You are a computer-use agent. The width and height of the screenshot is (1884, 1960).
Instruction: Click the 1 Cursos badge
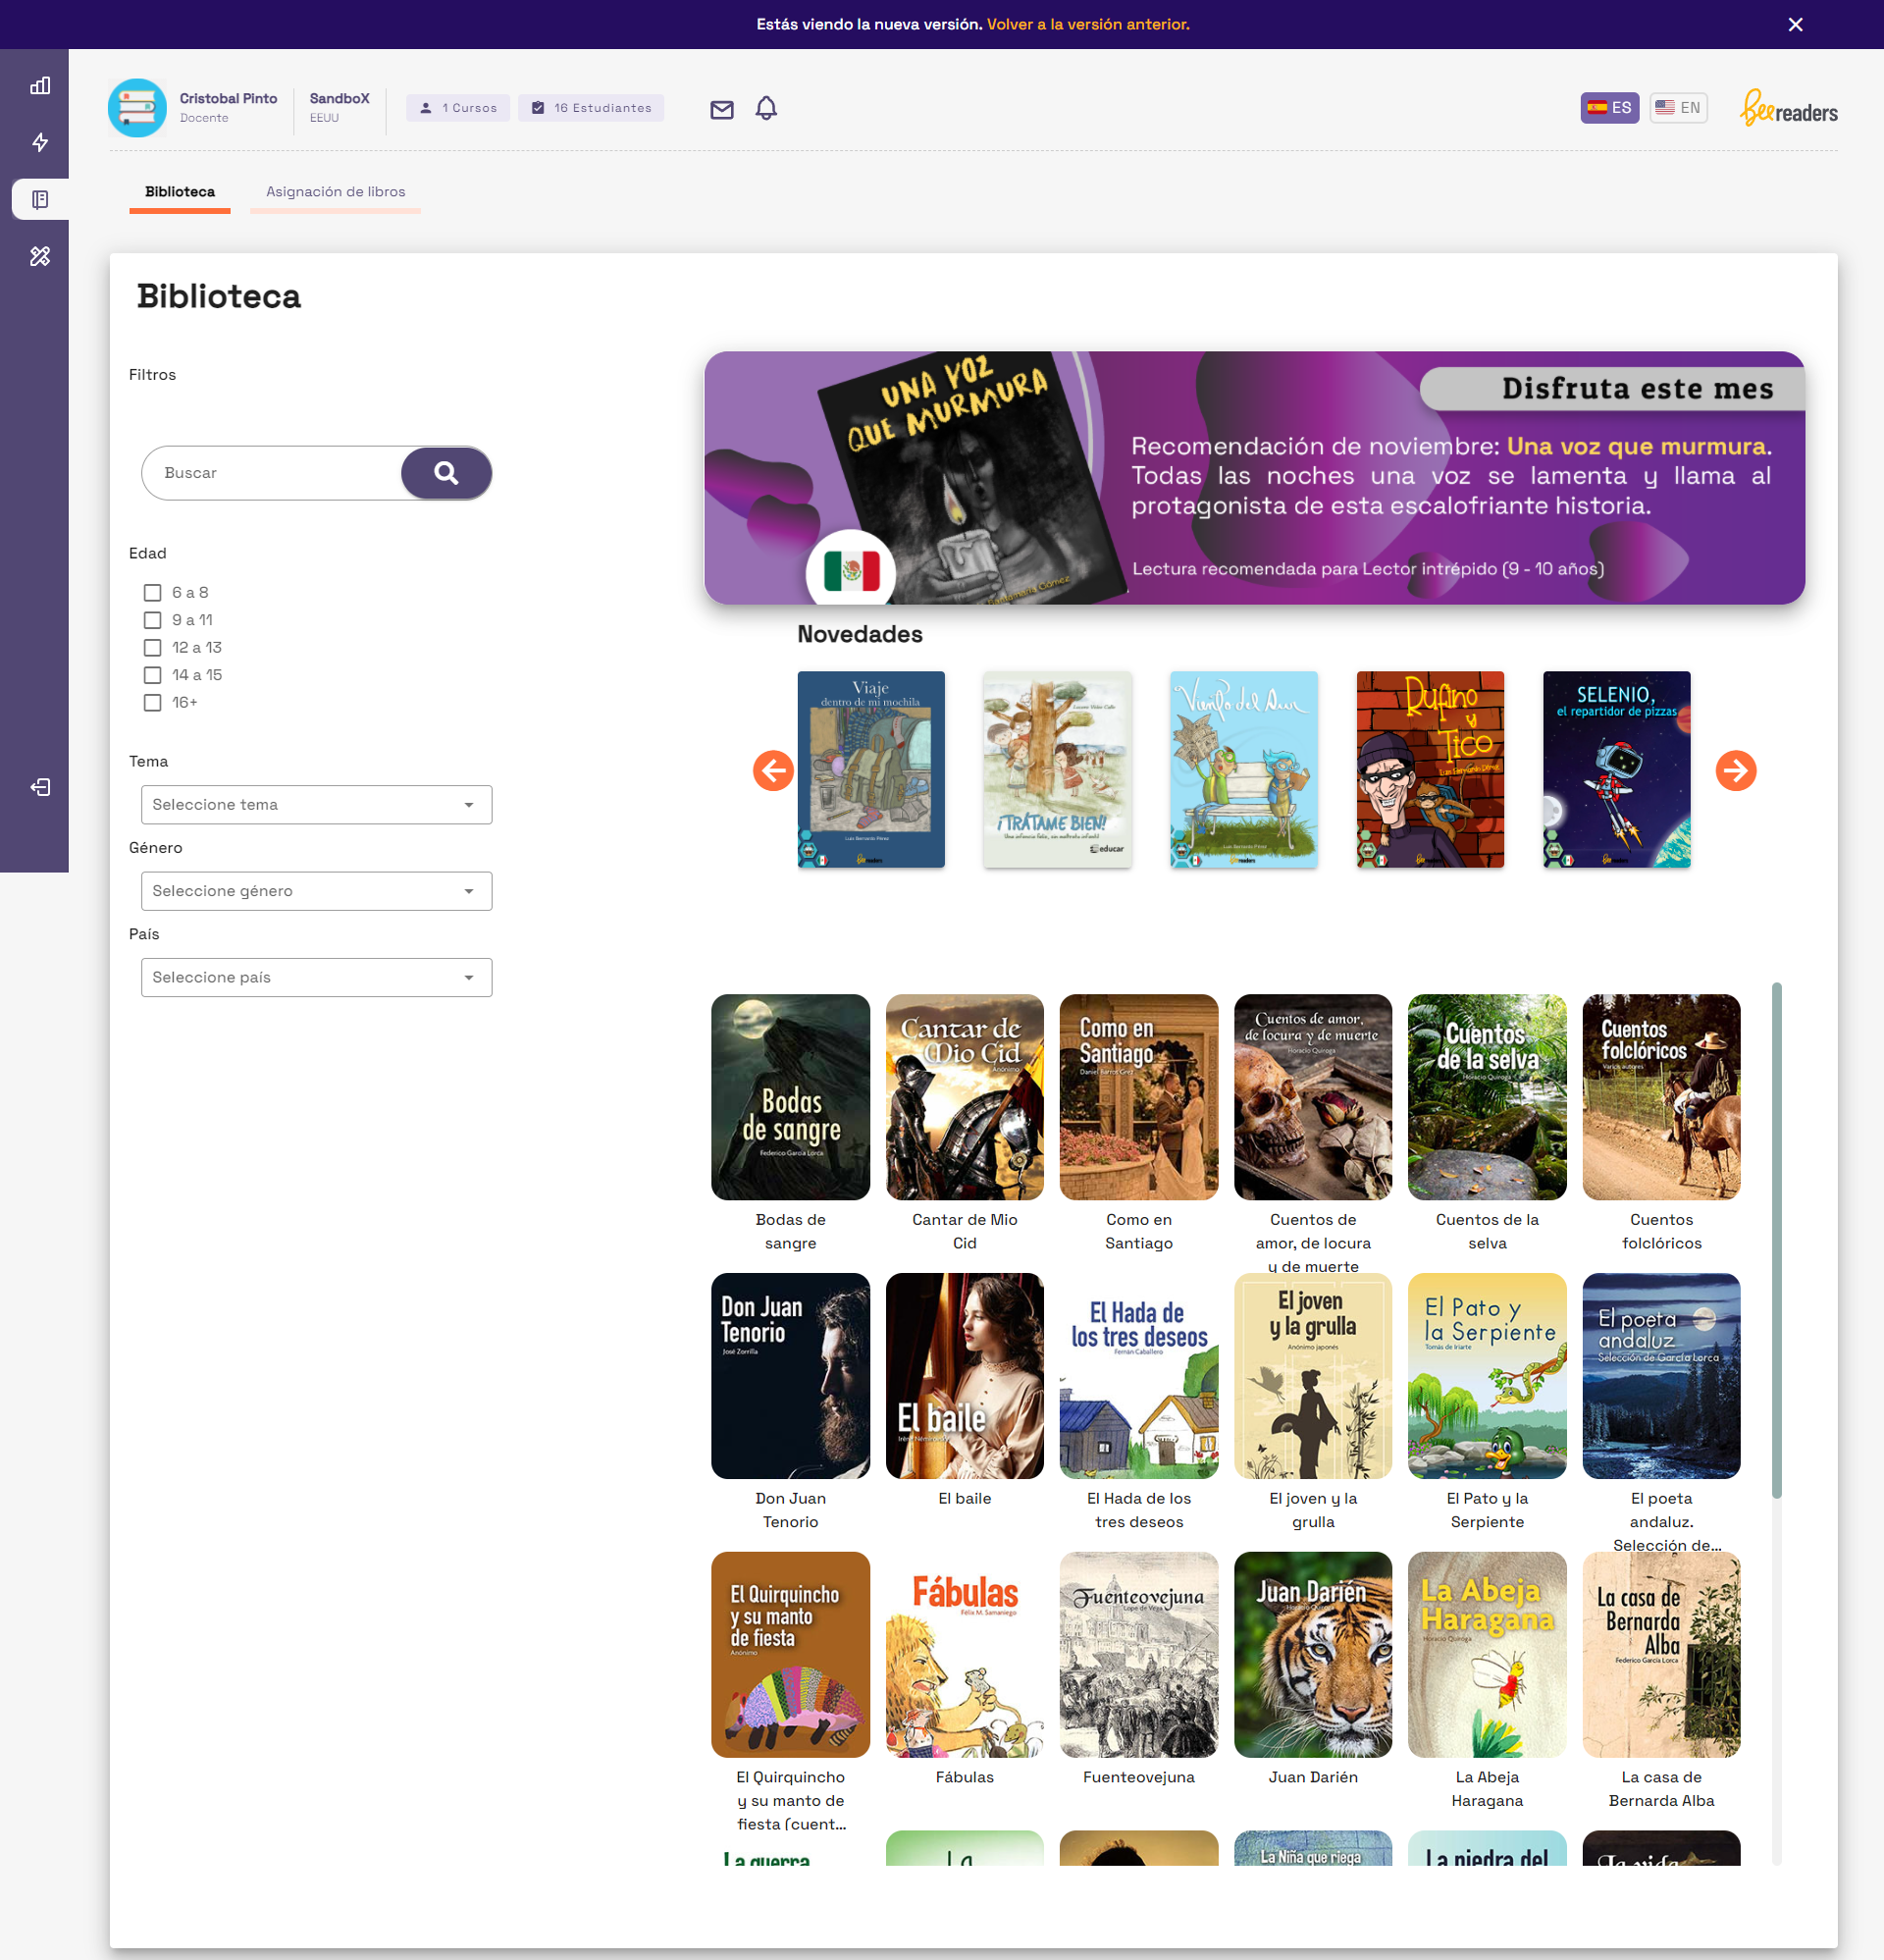[458, 108]
